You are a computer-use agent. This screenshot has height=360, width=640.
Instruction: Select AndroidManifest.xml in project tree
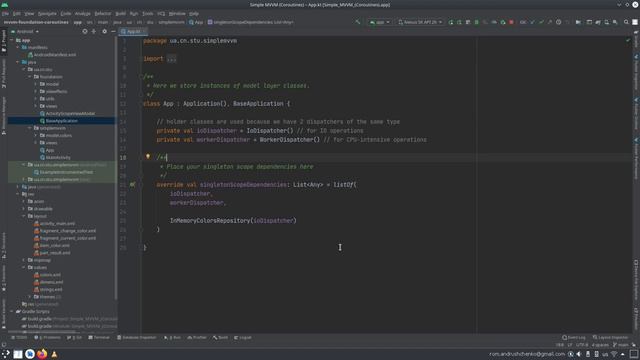point(54,55)
